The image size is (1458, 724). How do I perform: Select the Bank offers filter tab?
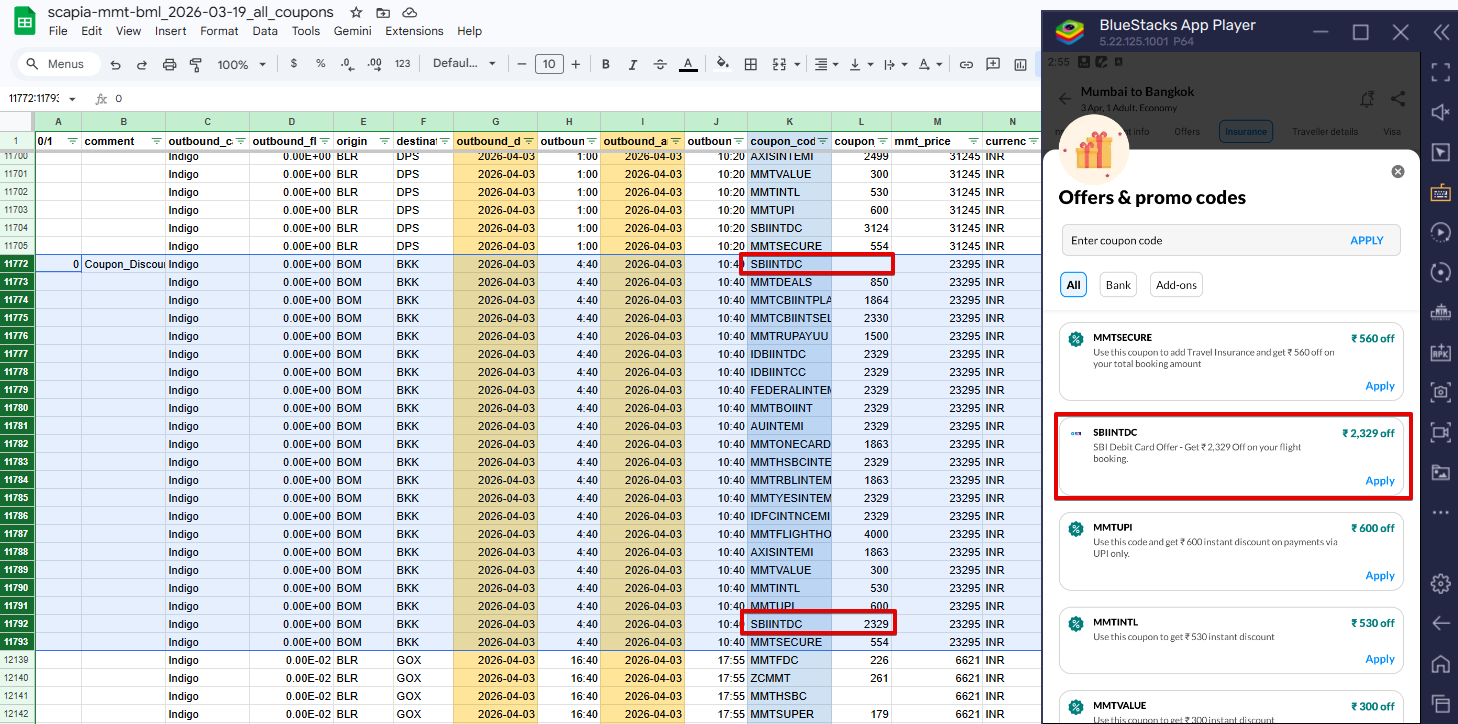pyautogui.click(x=1118, y=285)
